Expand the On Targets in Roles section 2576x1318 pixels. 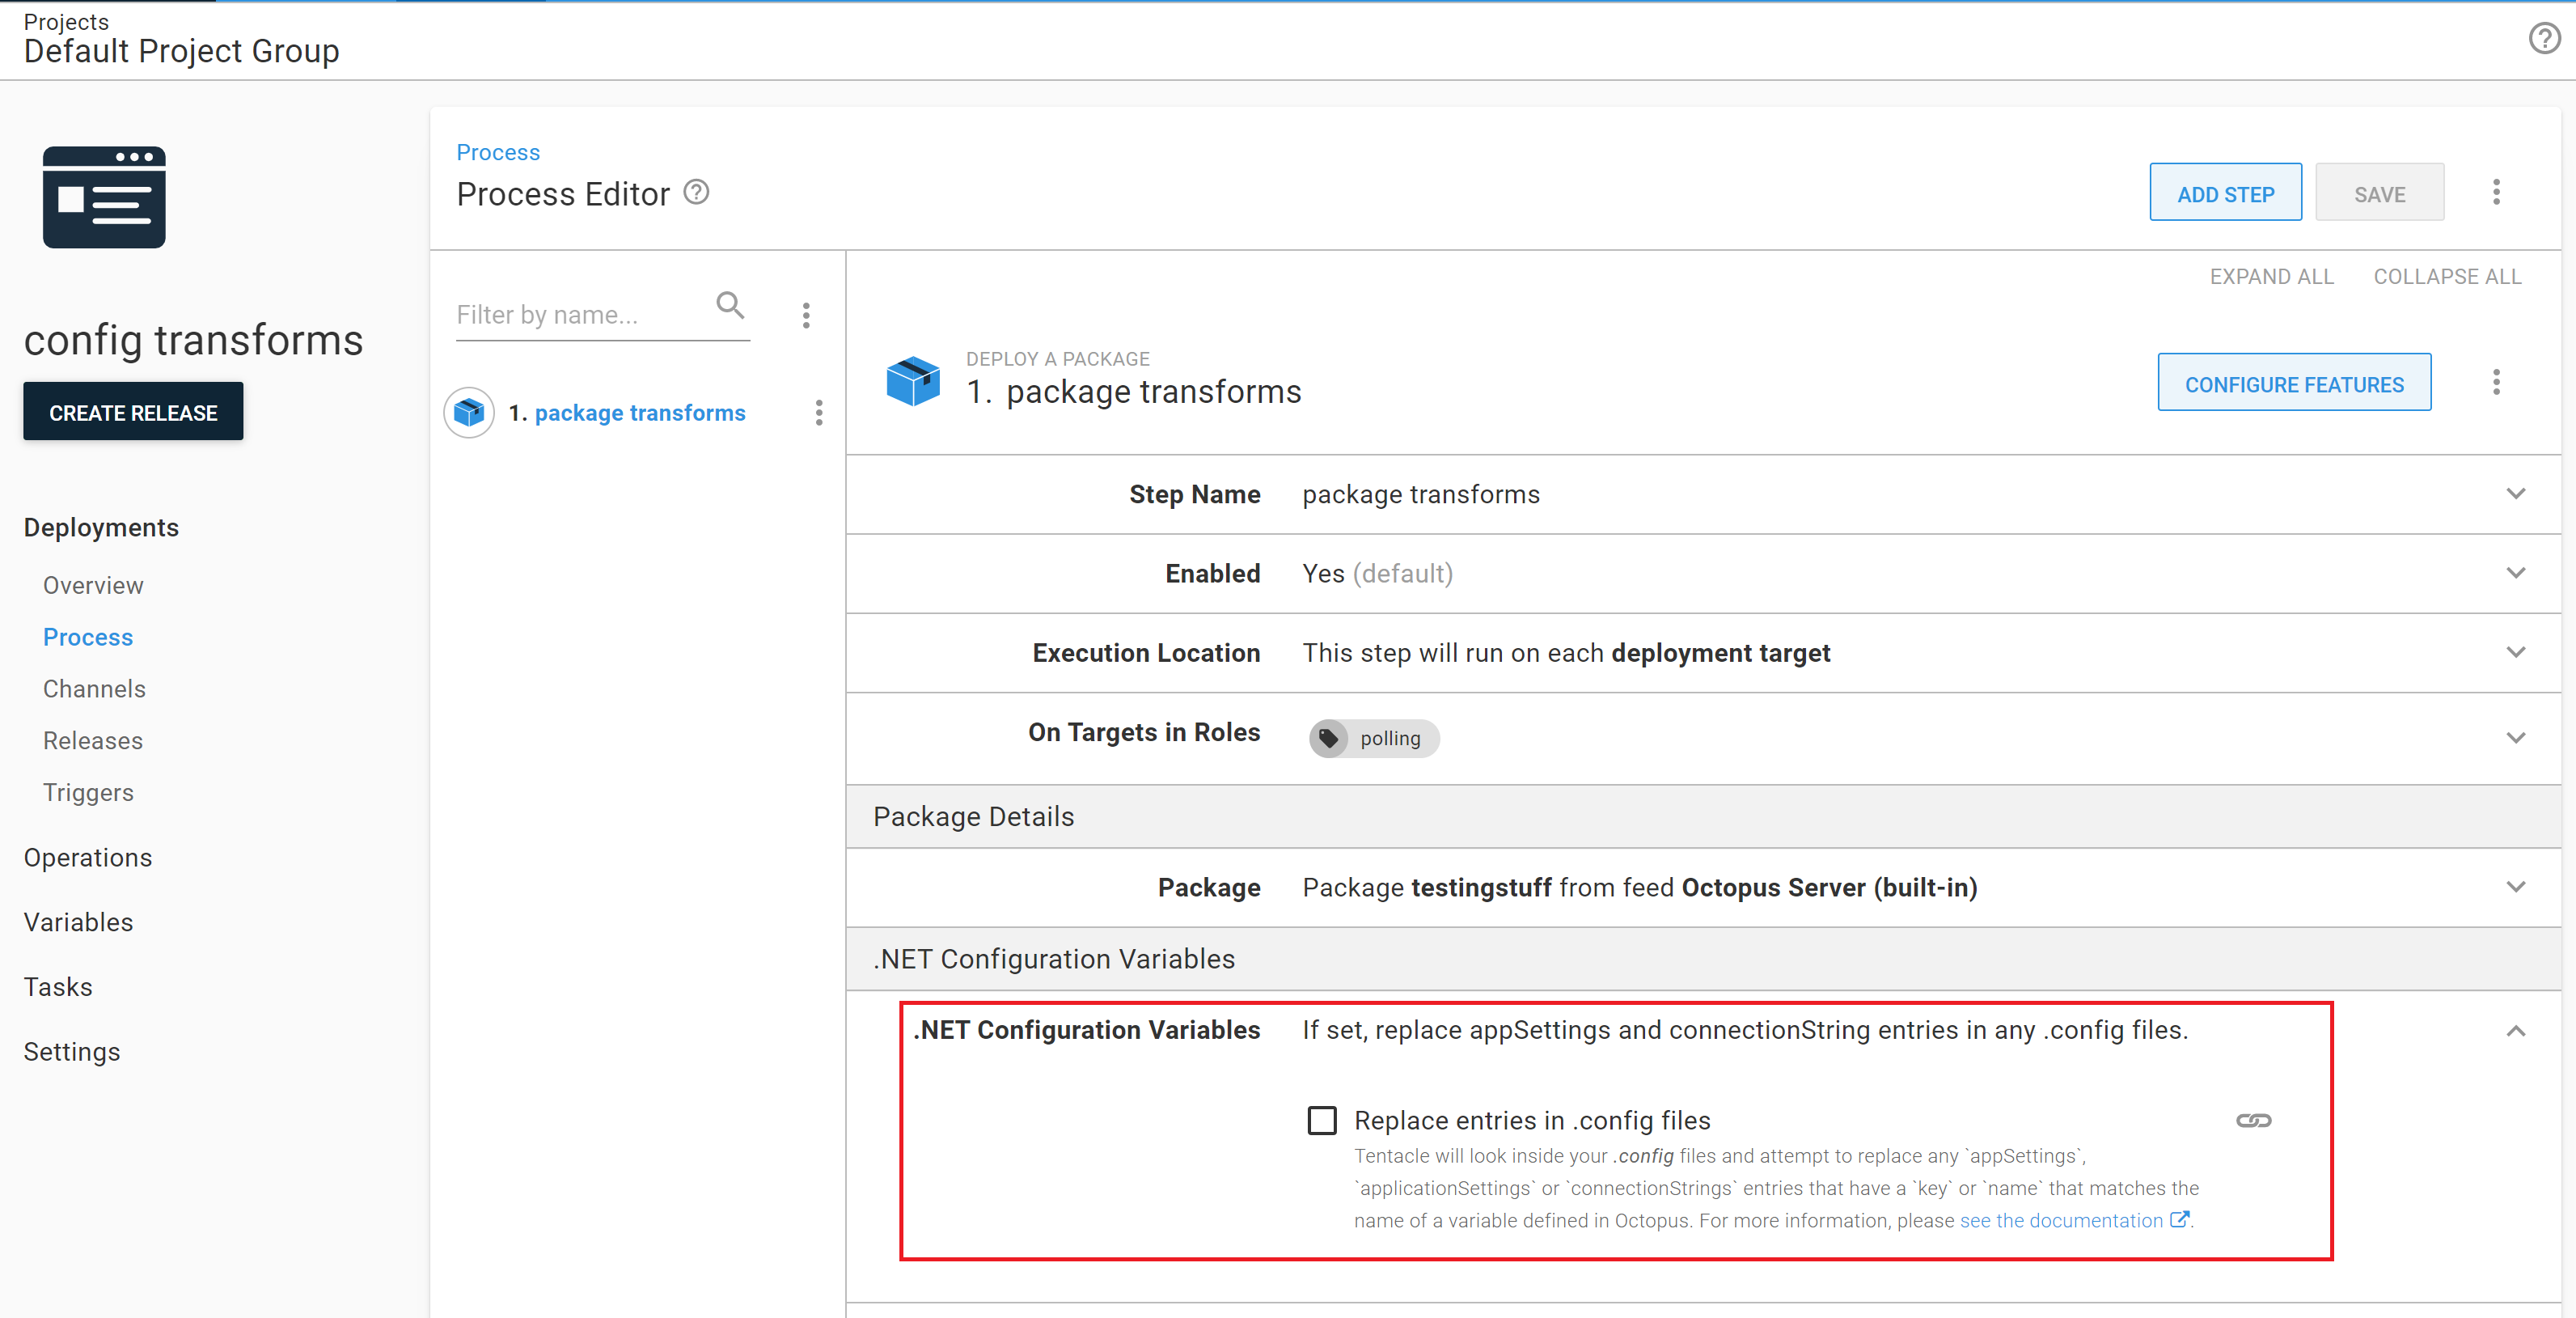pos(2516,738)
